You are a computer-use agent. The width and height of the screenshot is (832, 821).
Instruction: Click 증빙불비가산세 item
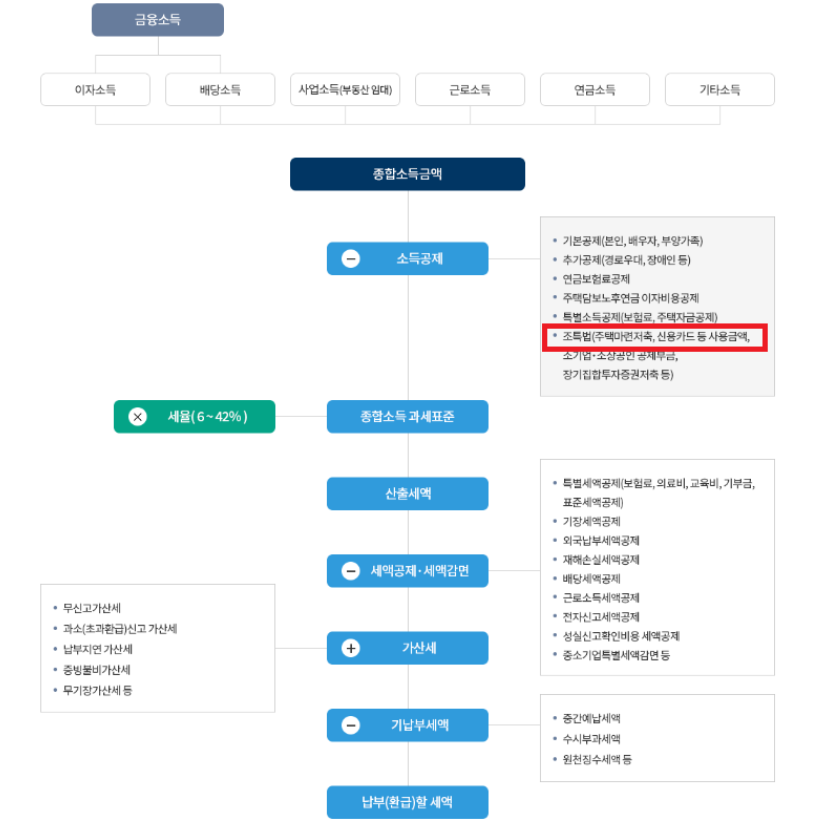[97, 670]
